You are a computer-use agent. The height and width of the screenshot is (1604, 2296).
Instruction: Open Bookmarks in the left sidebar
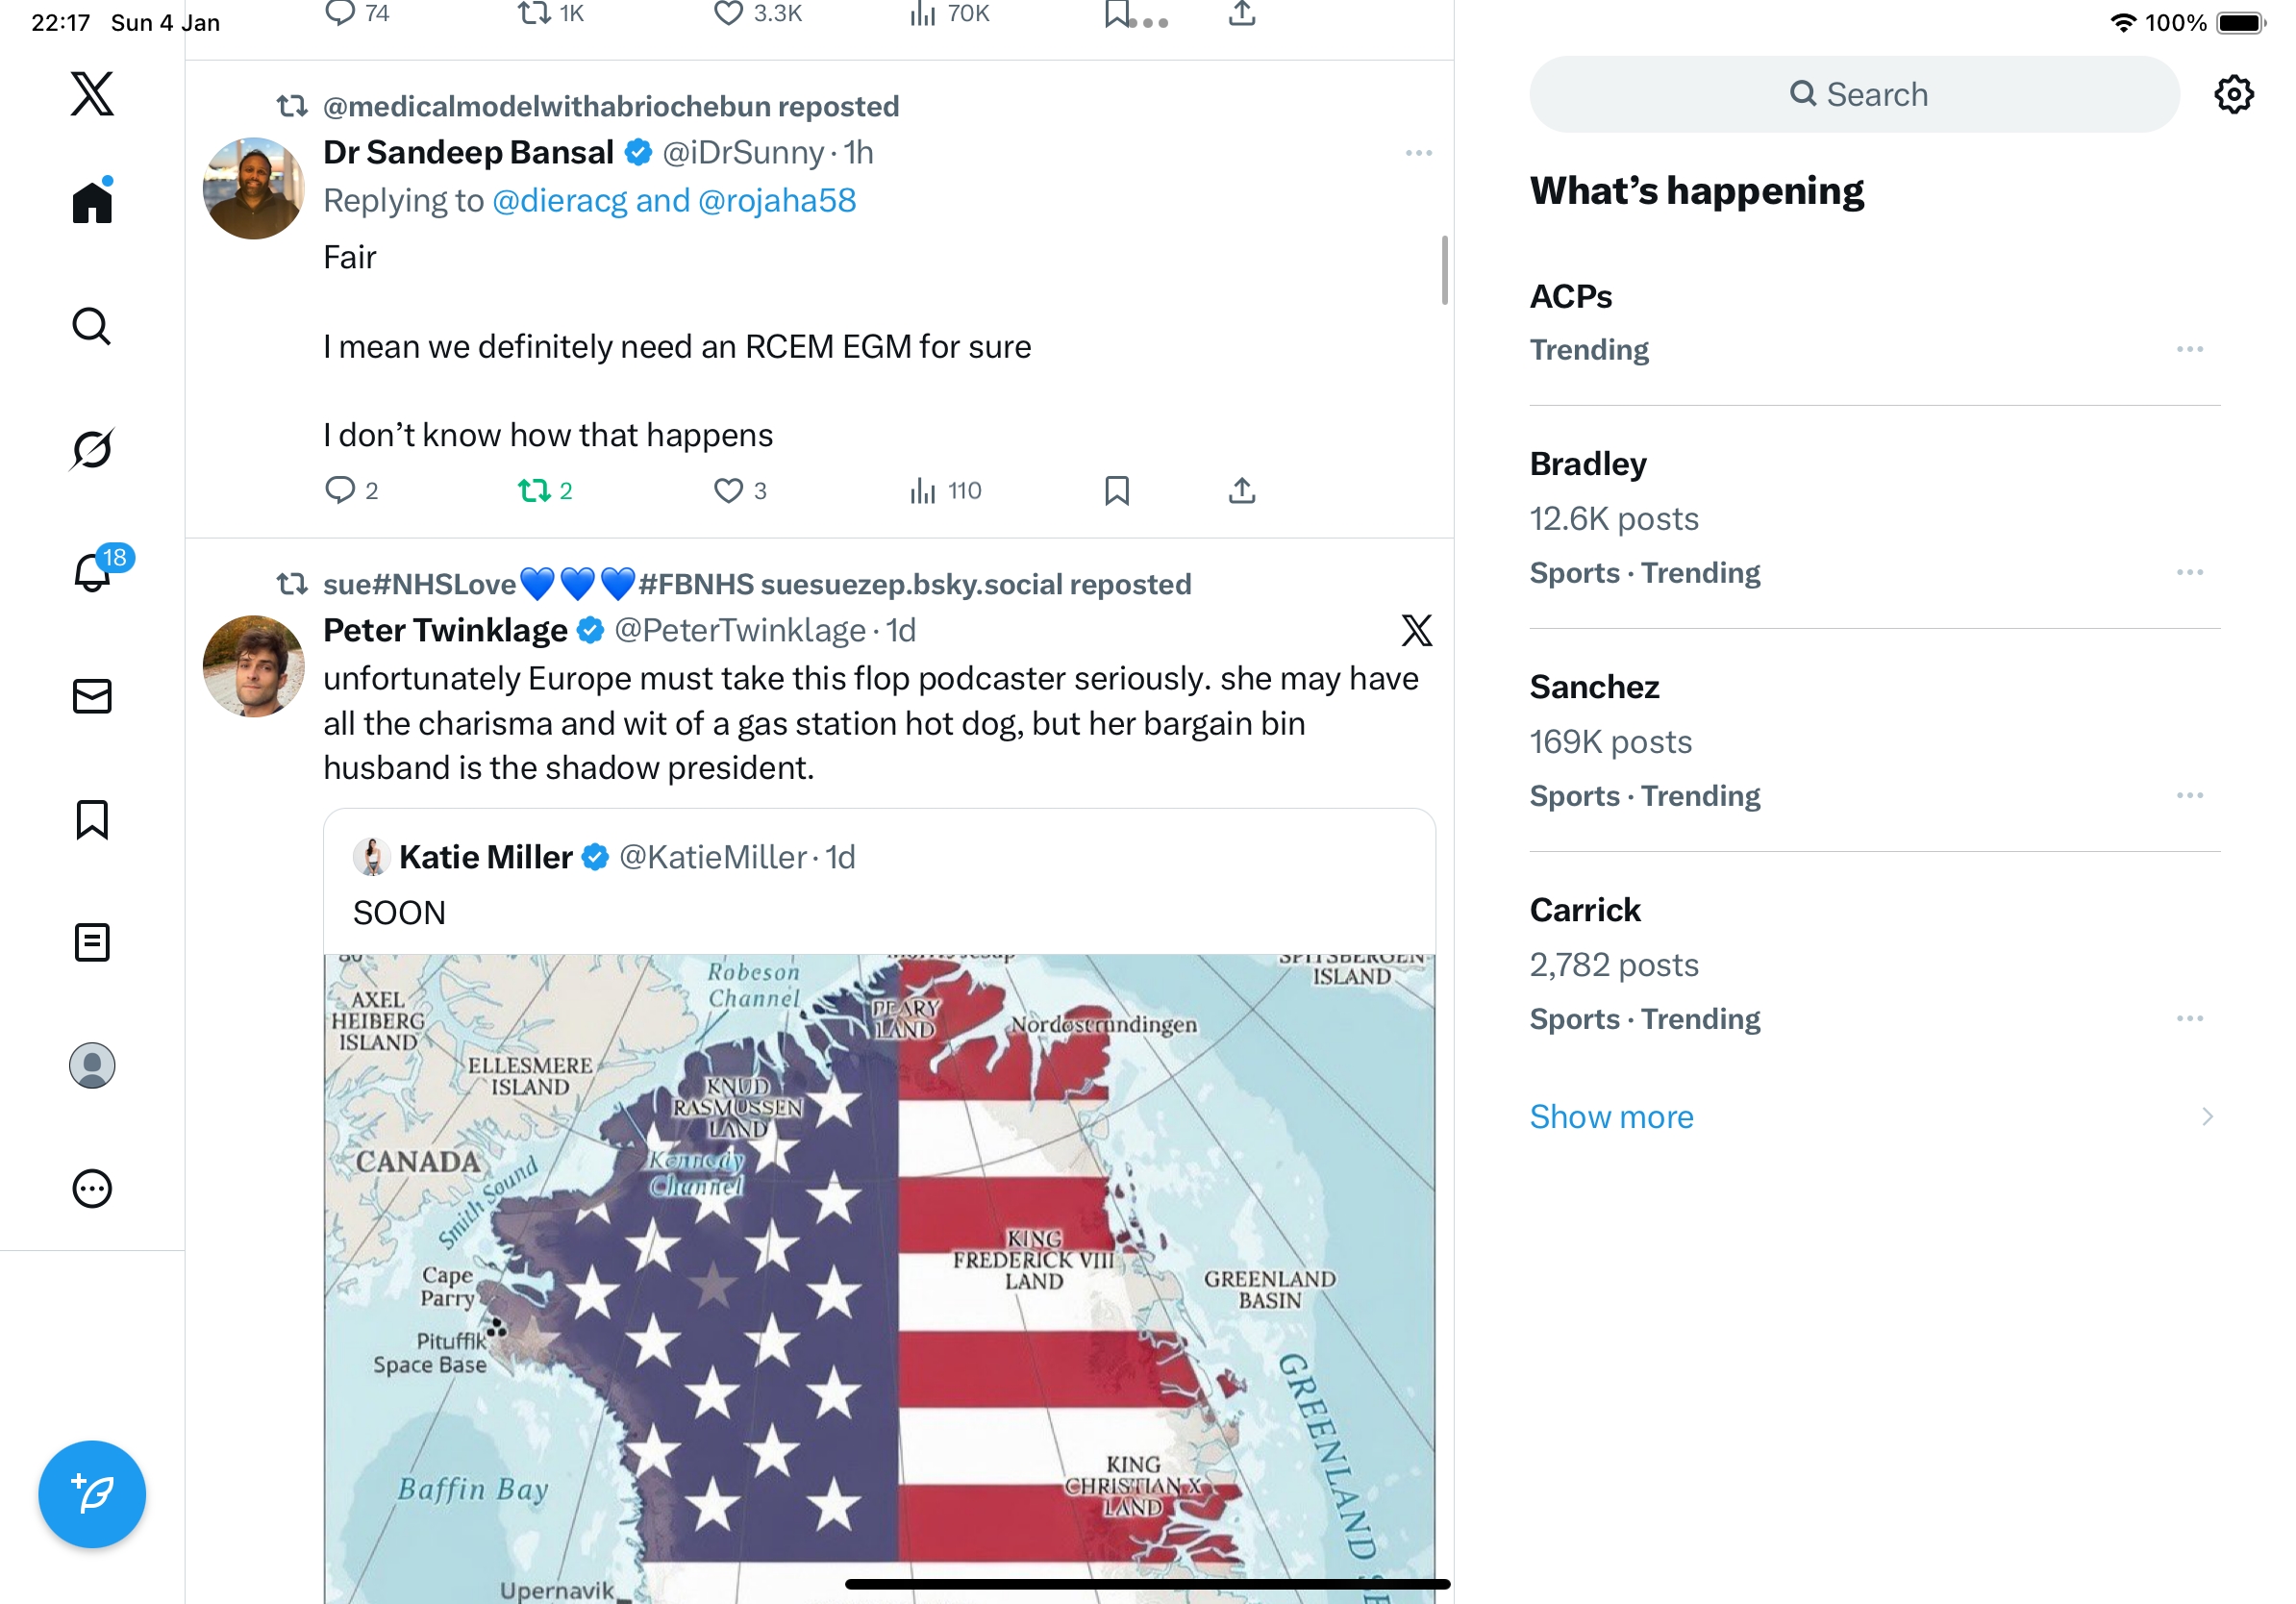coord(92,819)
